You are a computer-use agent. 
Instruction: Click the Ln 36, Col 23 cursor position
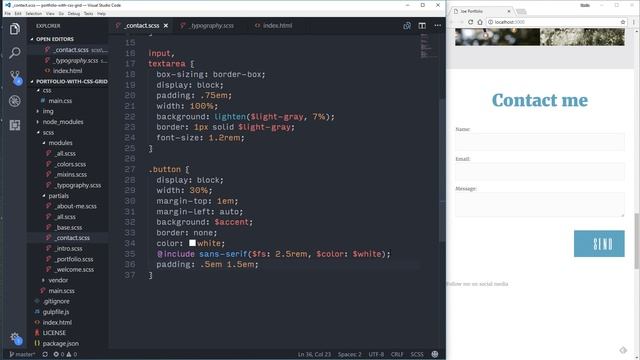tap(314, 354)
